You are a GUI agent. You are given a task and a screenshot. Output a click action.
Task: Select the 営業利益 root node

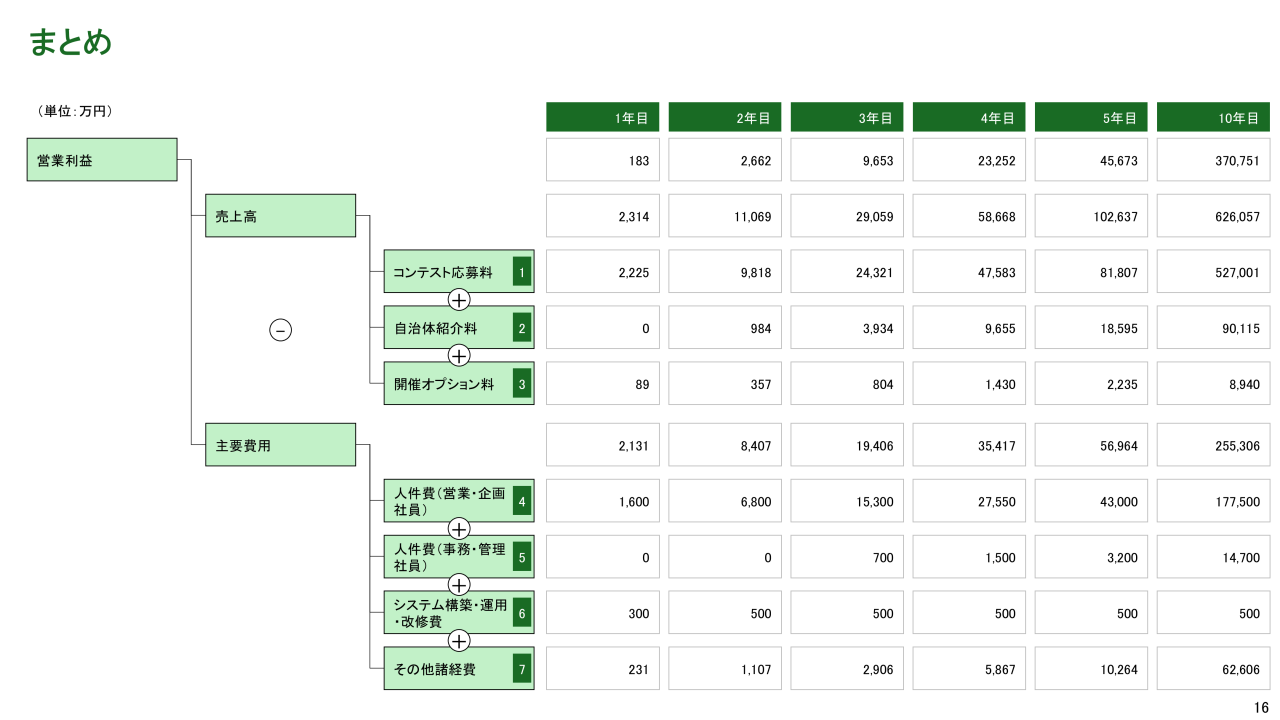point(101,160)
